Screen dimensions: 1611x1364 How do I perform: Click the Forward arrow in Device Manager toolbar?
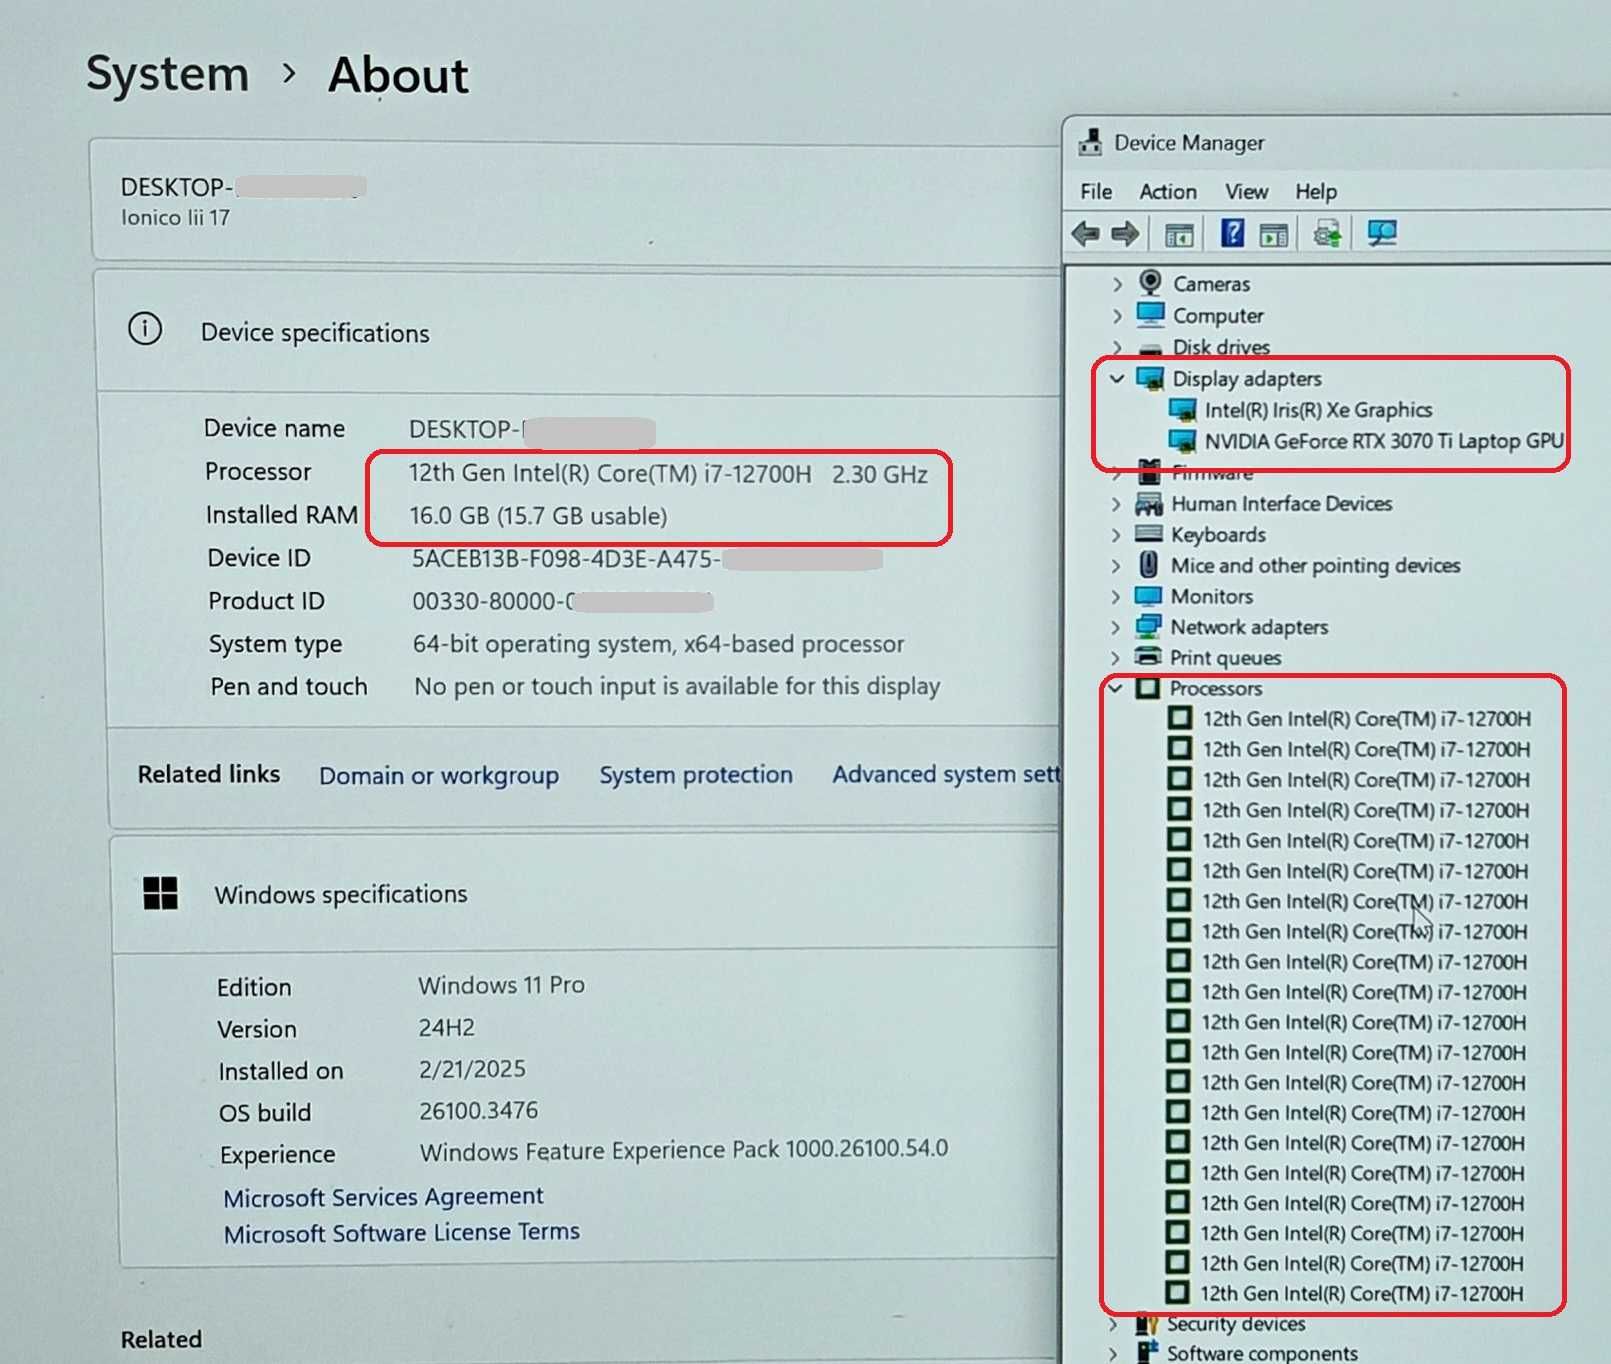(1125, 234)
